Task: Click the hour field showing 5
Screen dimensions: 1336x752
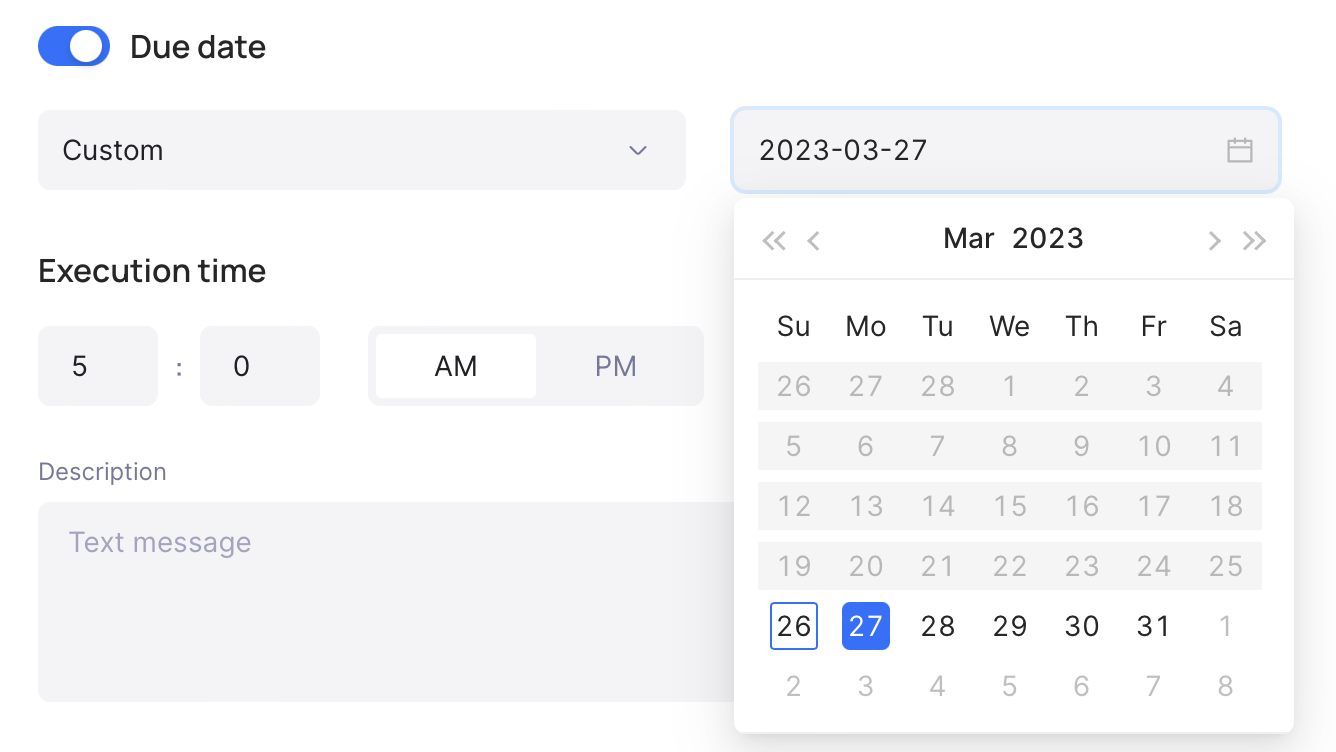Action: point(97,366)
